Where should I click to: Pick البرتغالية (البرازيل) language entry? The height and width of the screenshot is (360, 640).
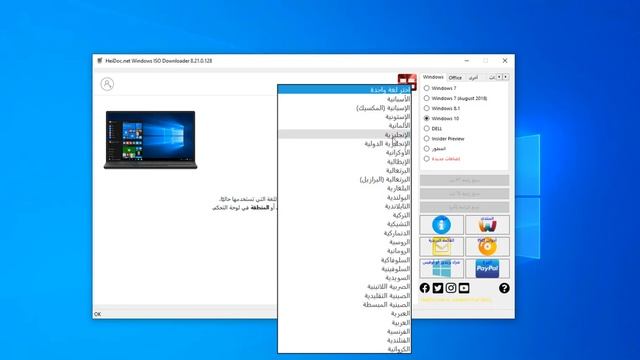(344, 179)
